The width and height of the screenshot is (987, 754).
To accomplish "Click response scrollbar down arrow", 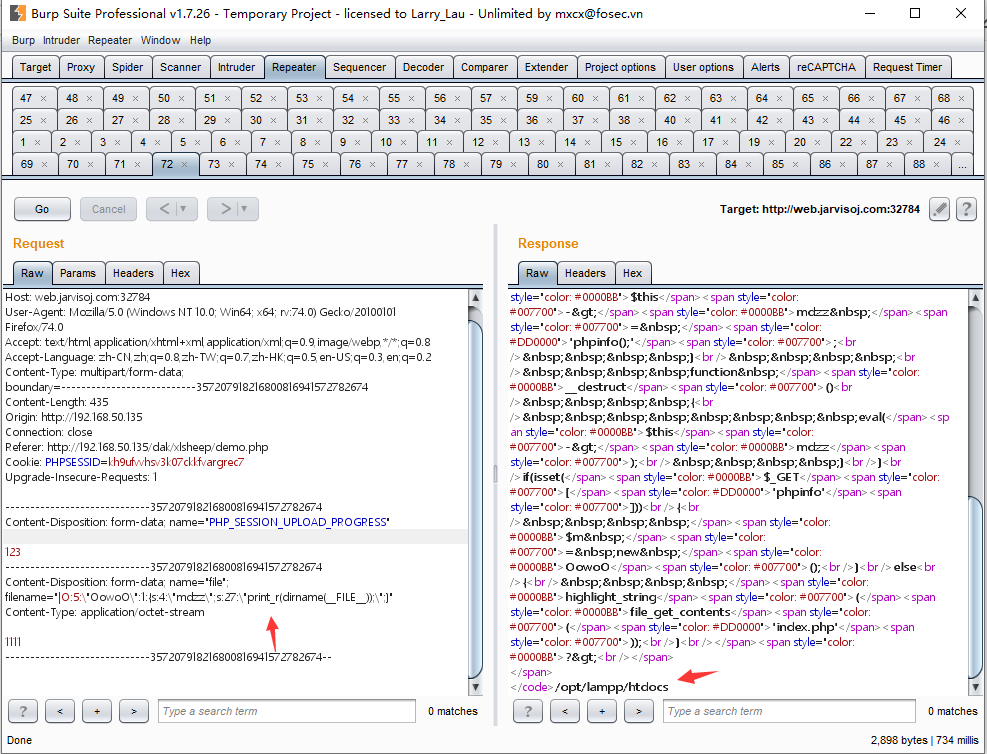I will point(975,687).
